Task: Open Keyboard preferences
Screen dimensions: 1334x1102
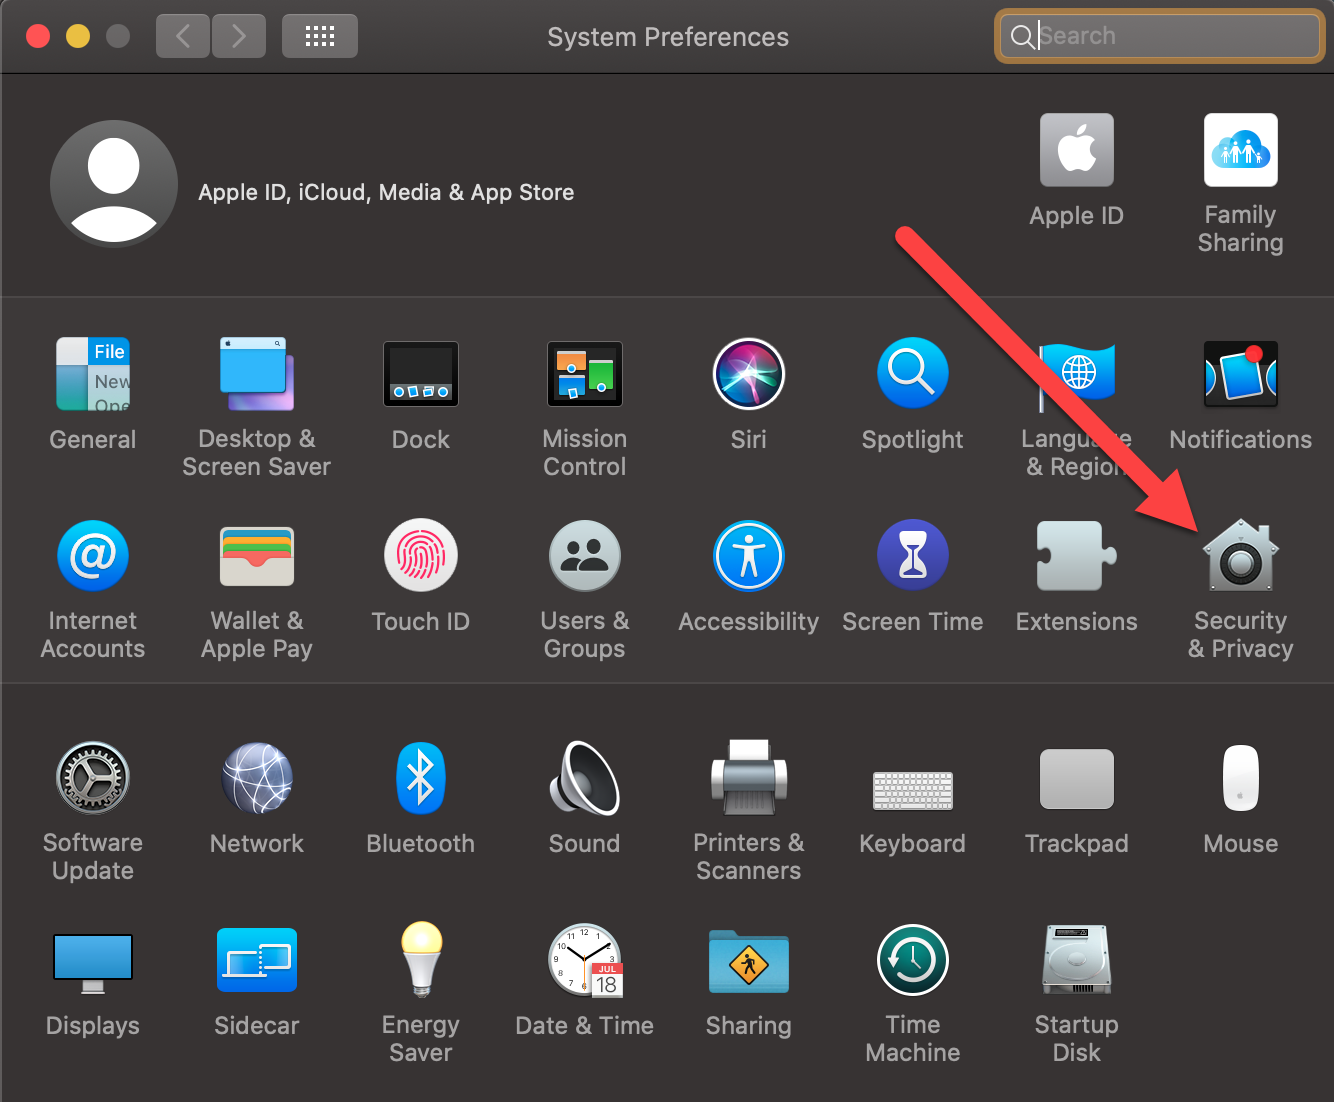Action: [x=913, y=790]
